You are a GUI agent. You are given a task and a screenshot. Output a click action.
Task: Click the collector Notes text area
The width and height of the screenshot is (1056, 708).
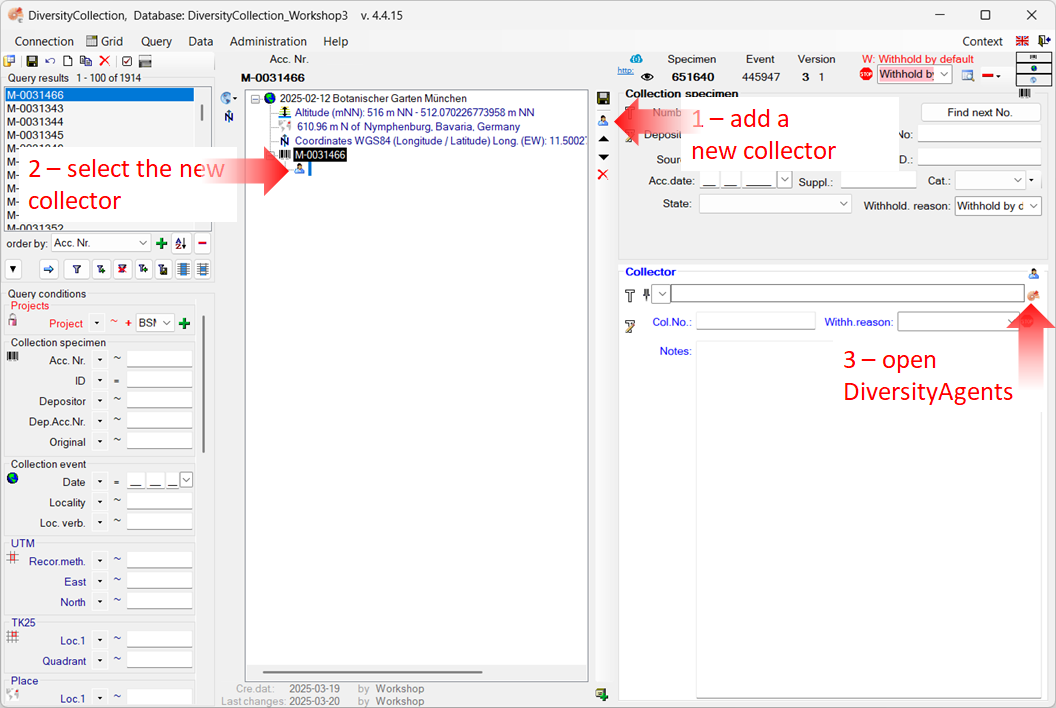(869, 520)
